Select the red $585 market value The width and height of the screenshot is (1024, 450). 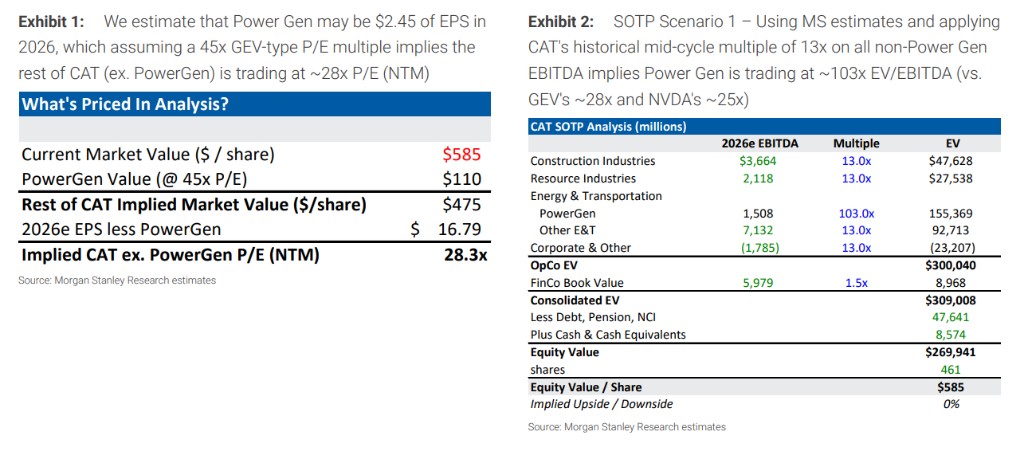tap(461, 154)
